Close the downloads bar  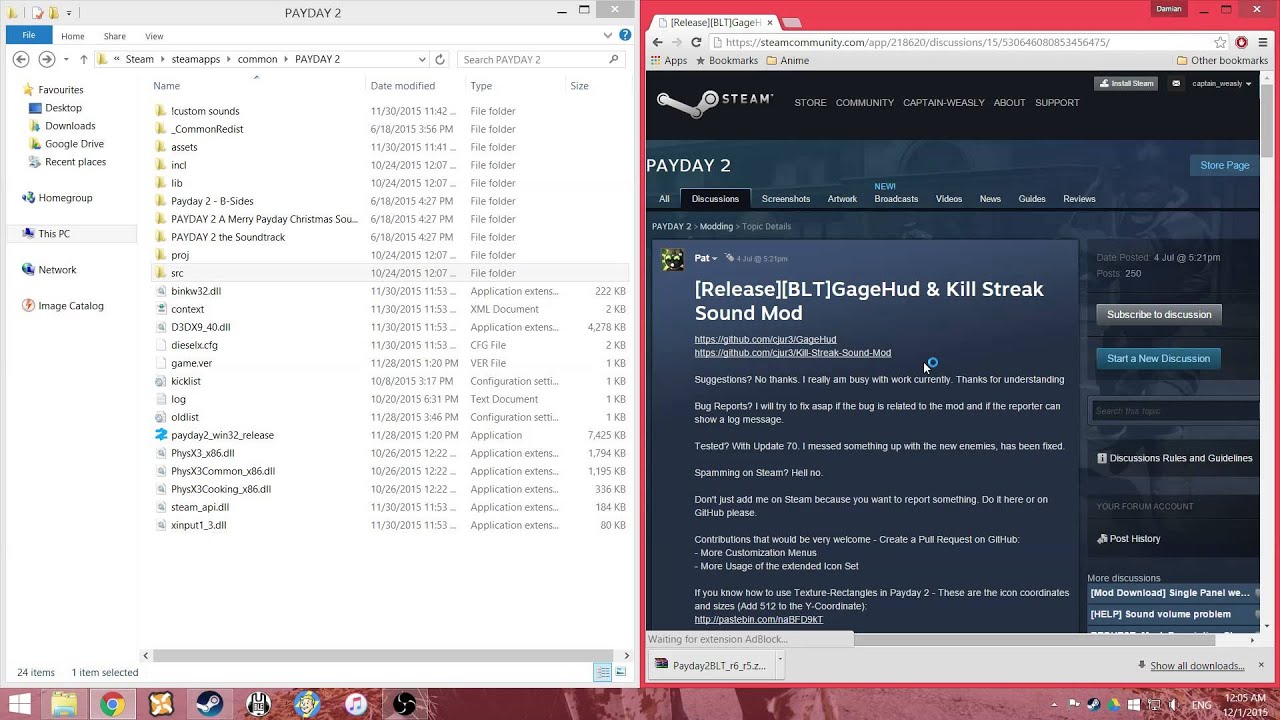click(x=1261, y=665)
